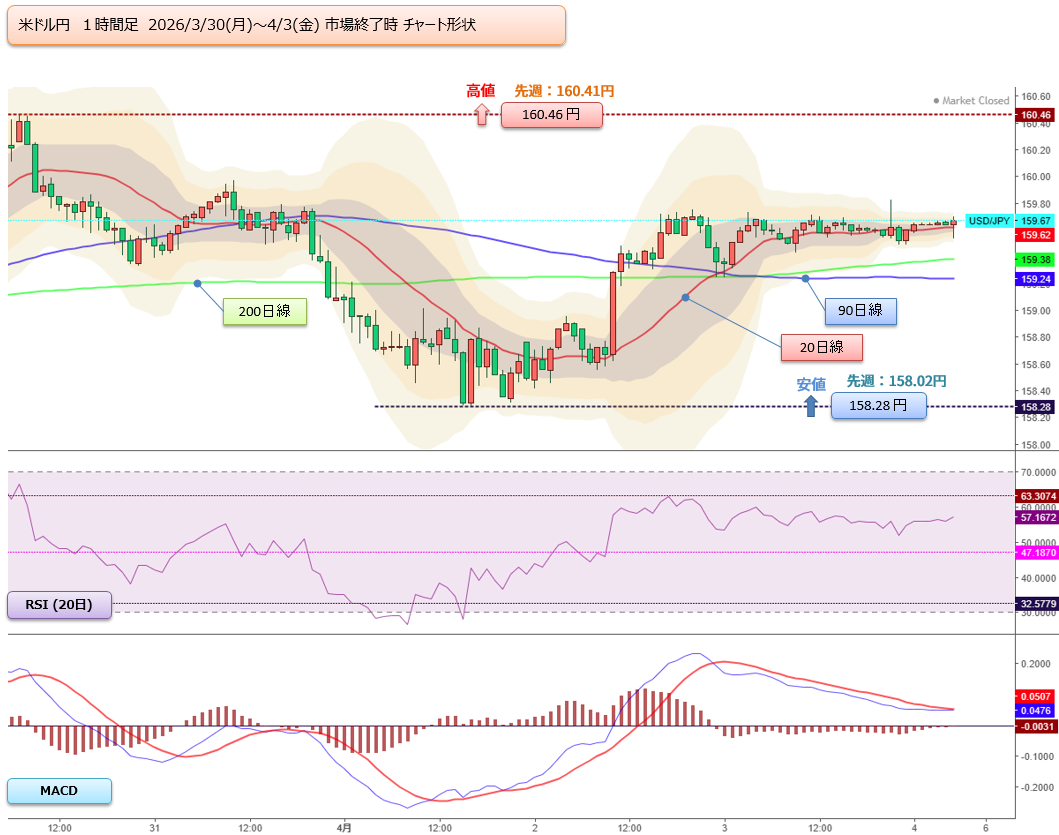Click the 158.28 axis price tag
1059x835 pixels.
click(1035, 407)
